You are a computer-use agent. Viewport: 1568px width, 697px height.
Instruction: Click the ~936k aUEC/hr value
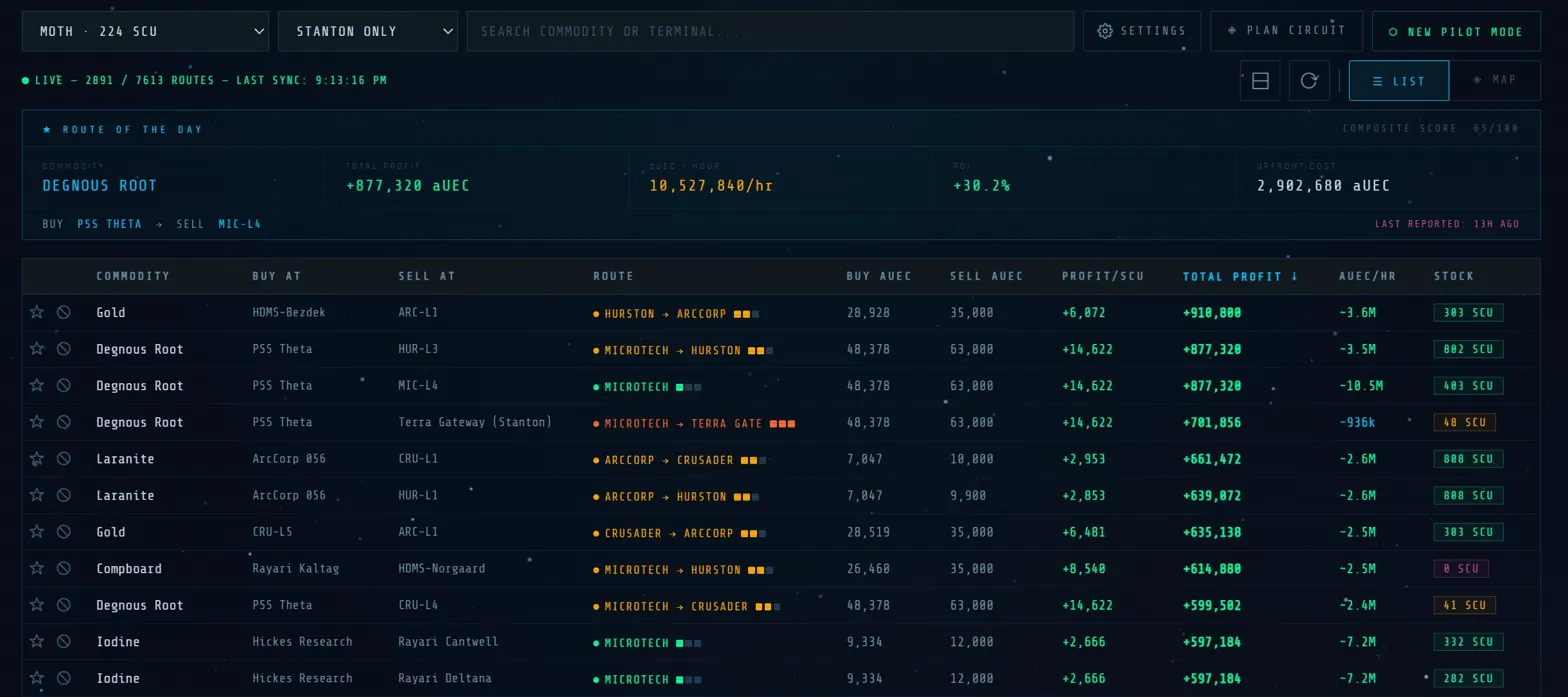click(x=1357, y=422)
